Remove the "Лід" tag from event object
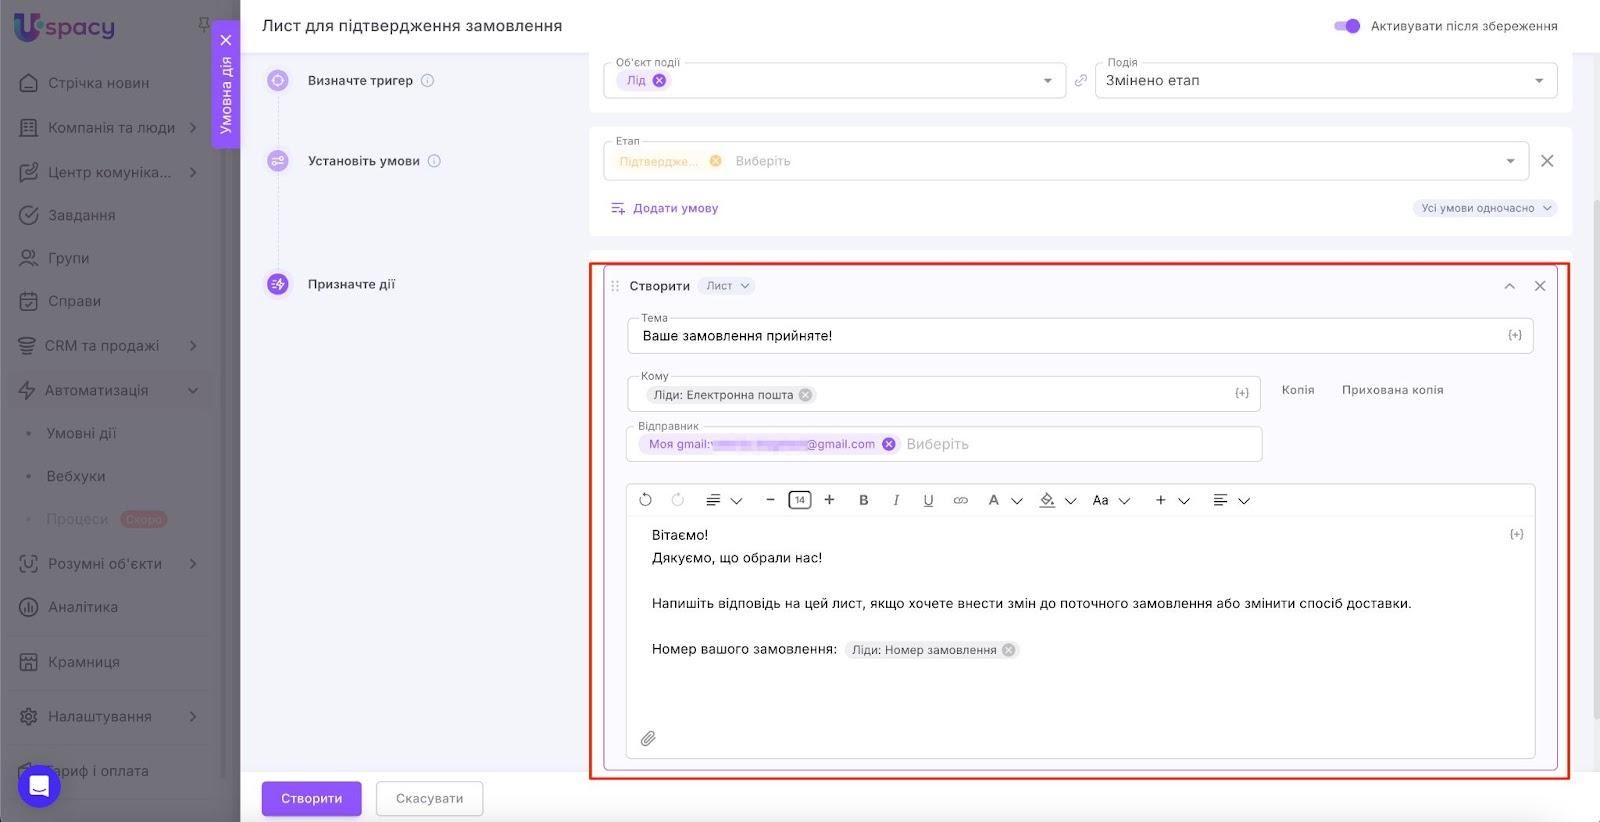Viewport: 1600px width, 822px height. [x=659, y=81]
